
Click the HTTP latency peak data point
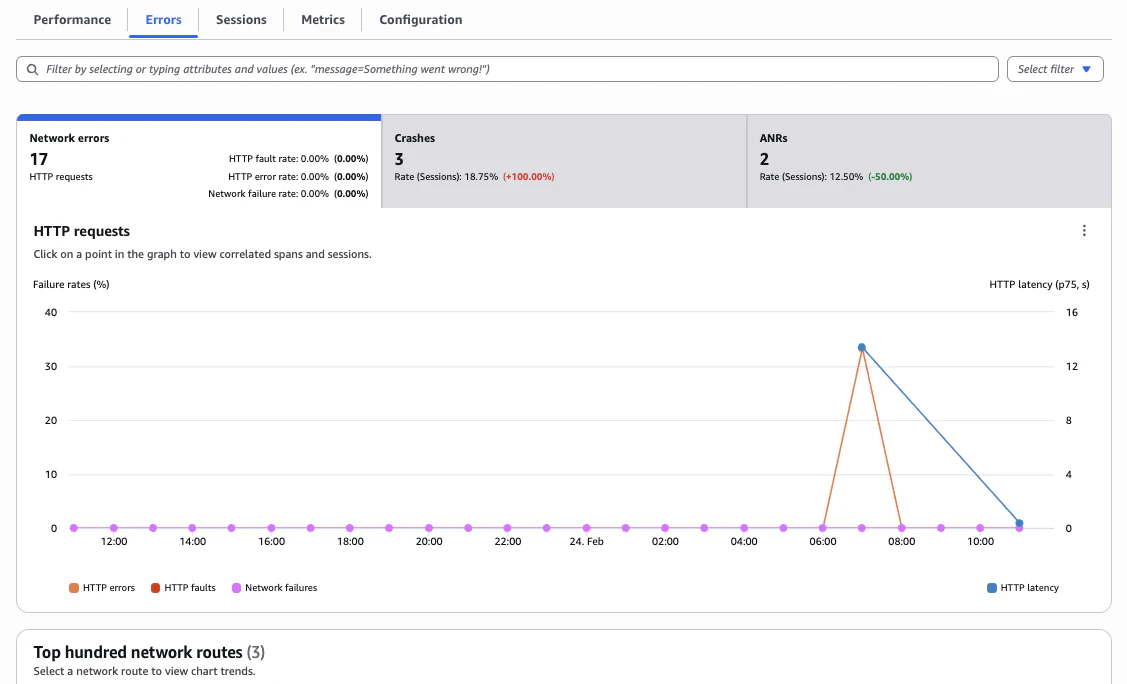click(862, 348)
